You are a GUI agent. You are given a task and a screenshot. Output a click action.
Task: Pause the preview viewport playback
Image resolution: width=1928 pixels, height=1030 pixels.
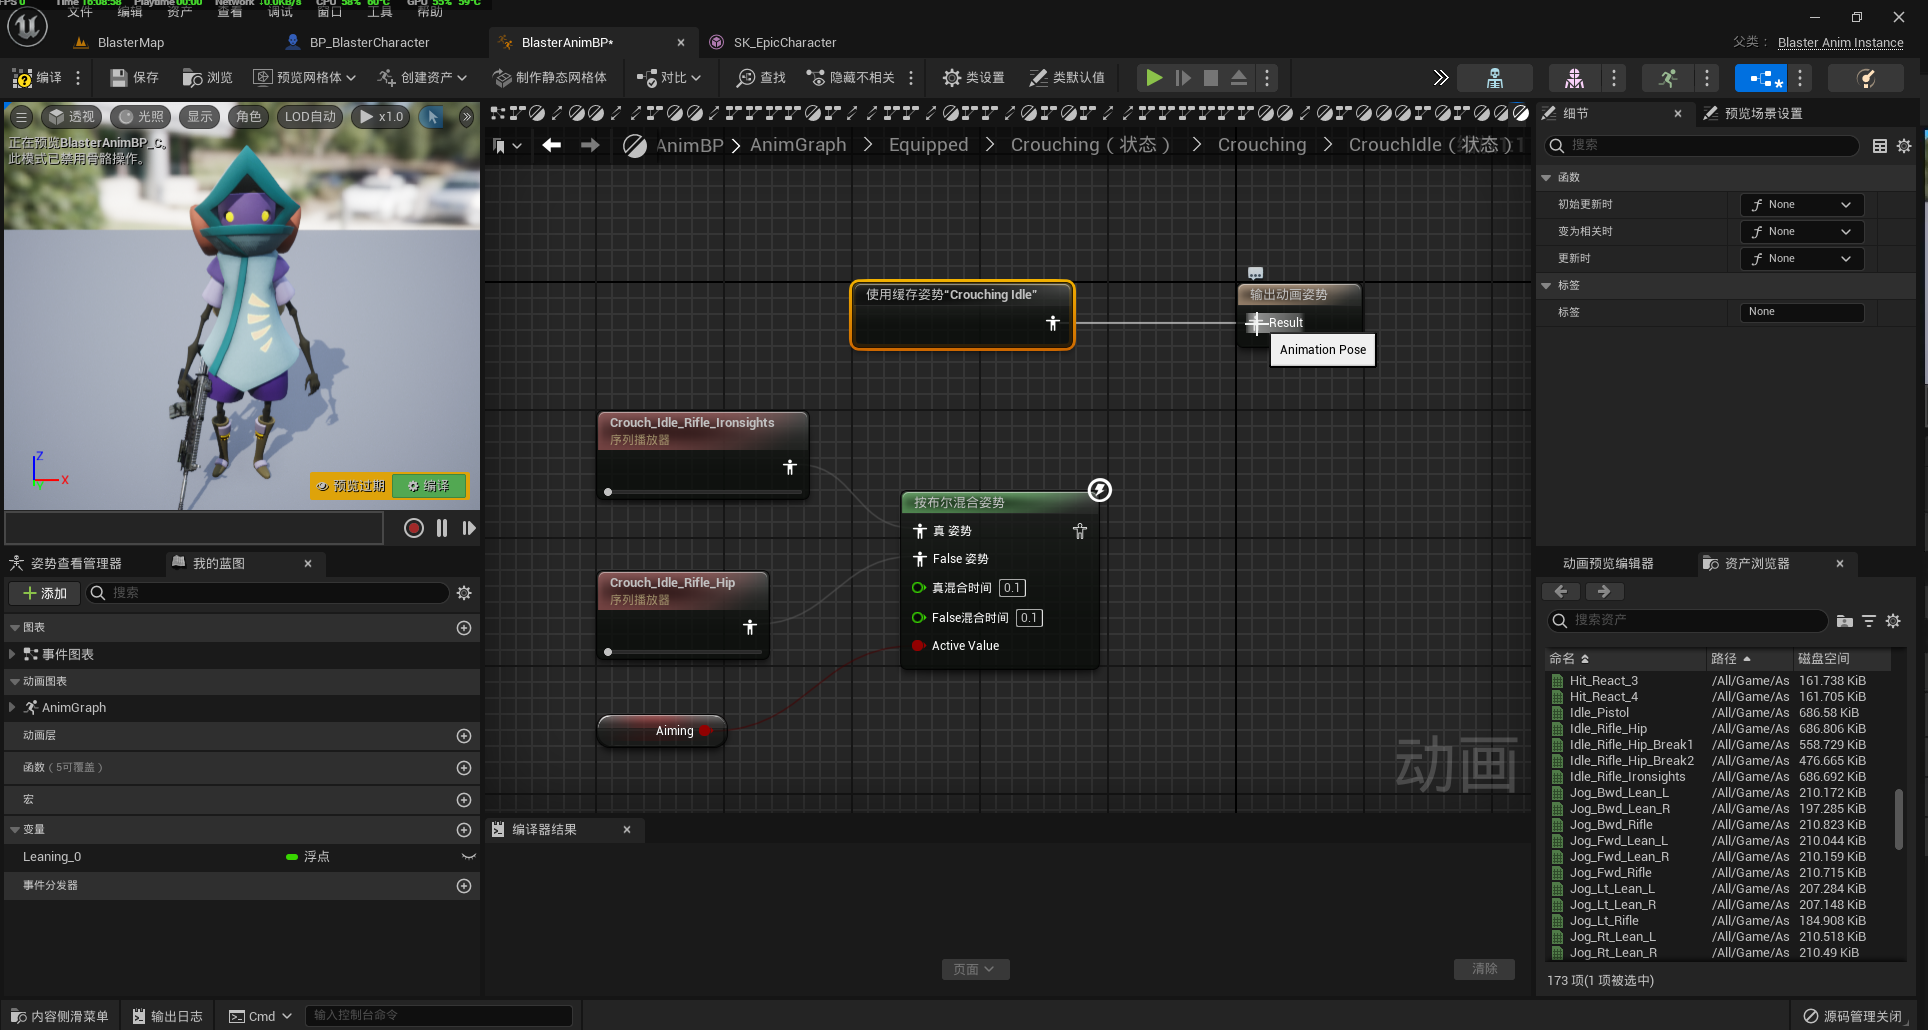pyautogui.click(x=442, y=528)
